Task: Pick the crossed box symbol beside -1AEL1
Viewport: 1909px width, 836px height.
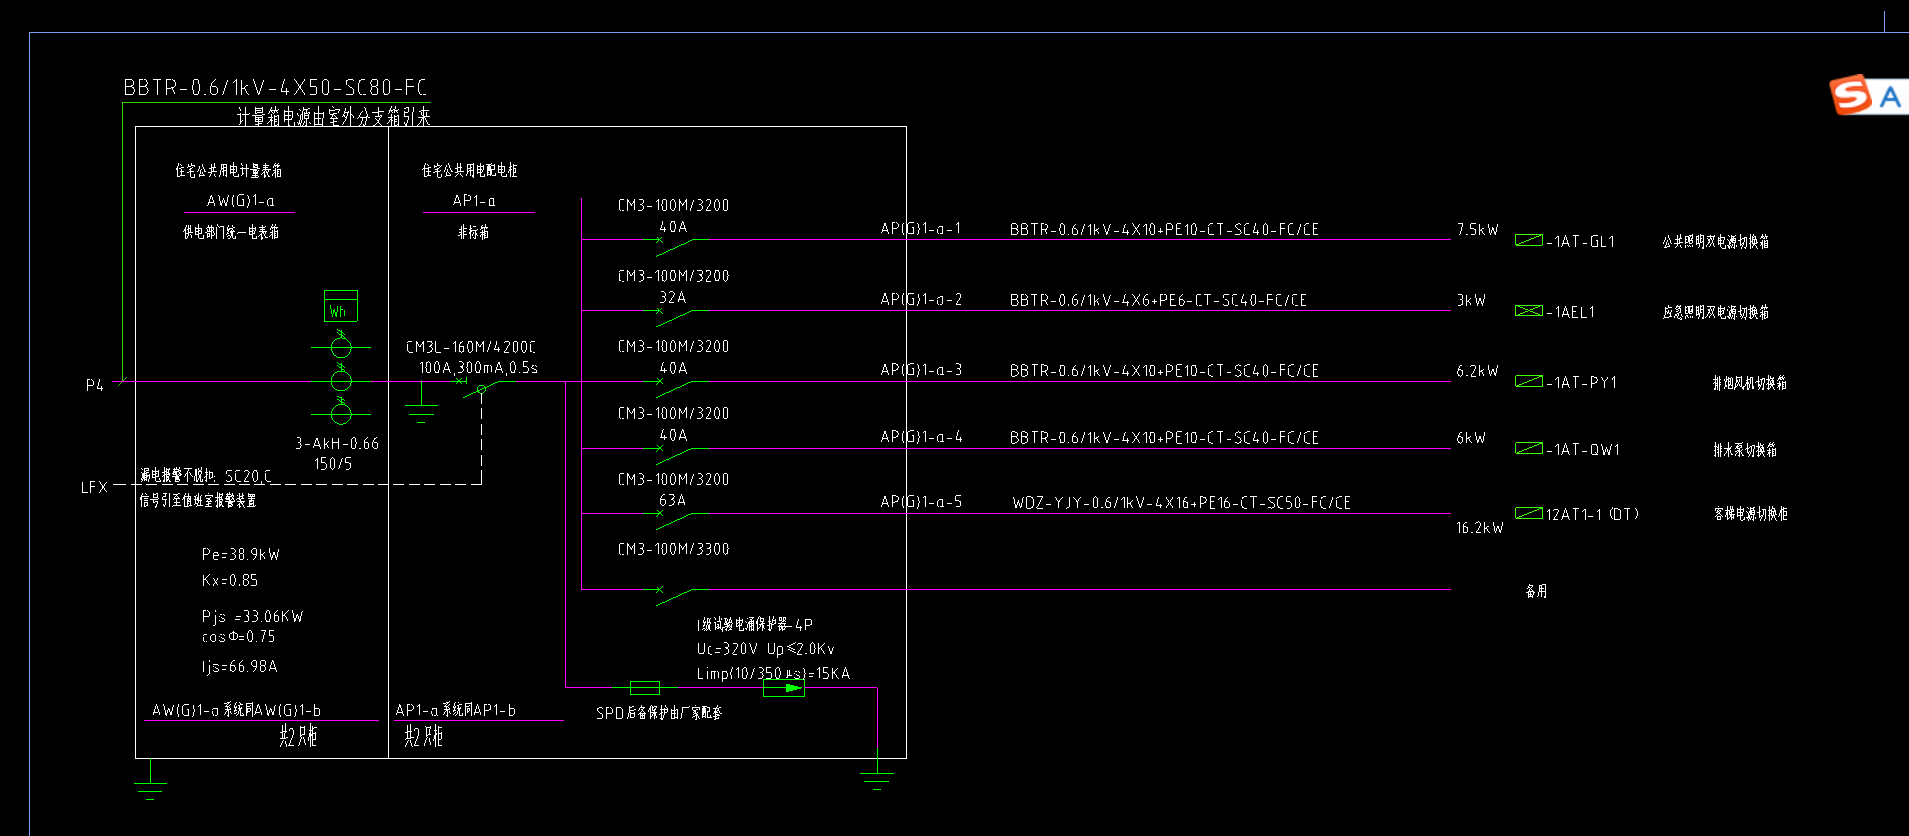Action: [1528, 311]
